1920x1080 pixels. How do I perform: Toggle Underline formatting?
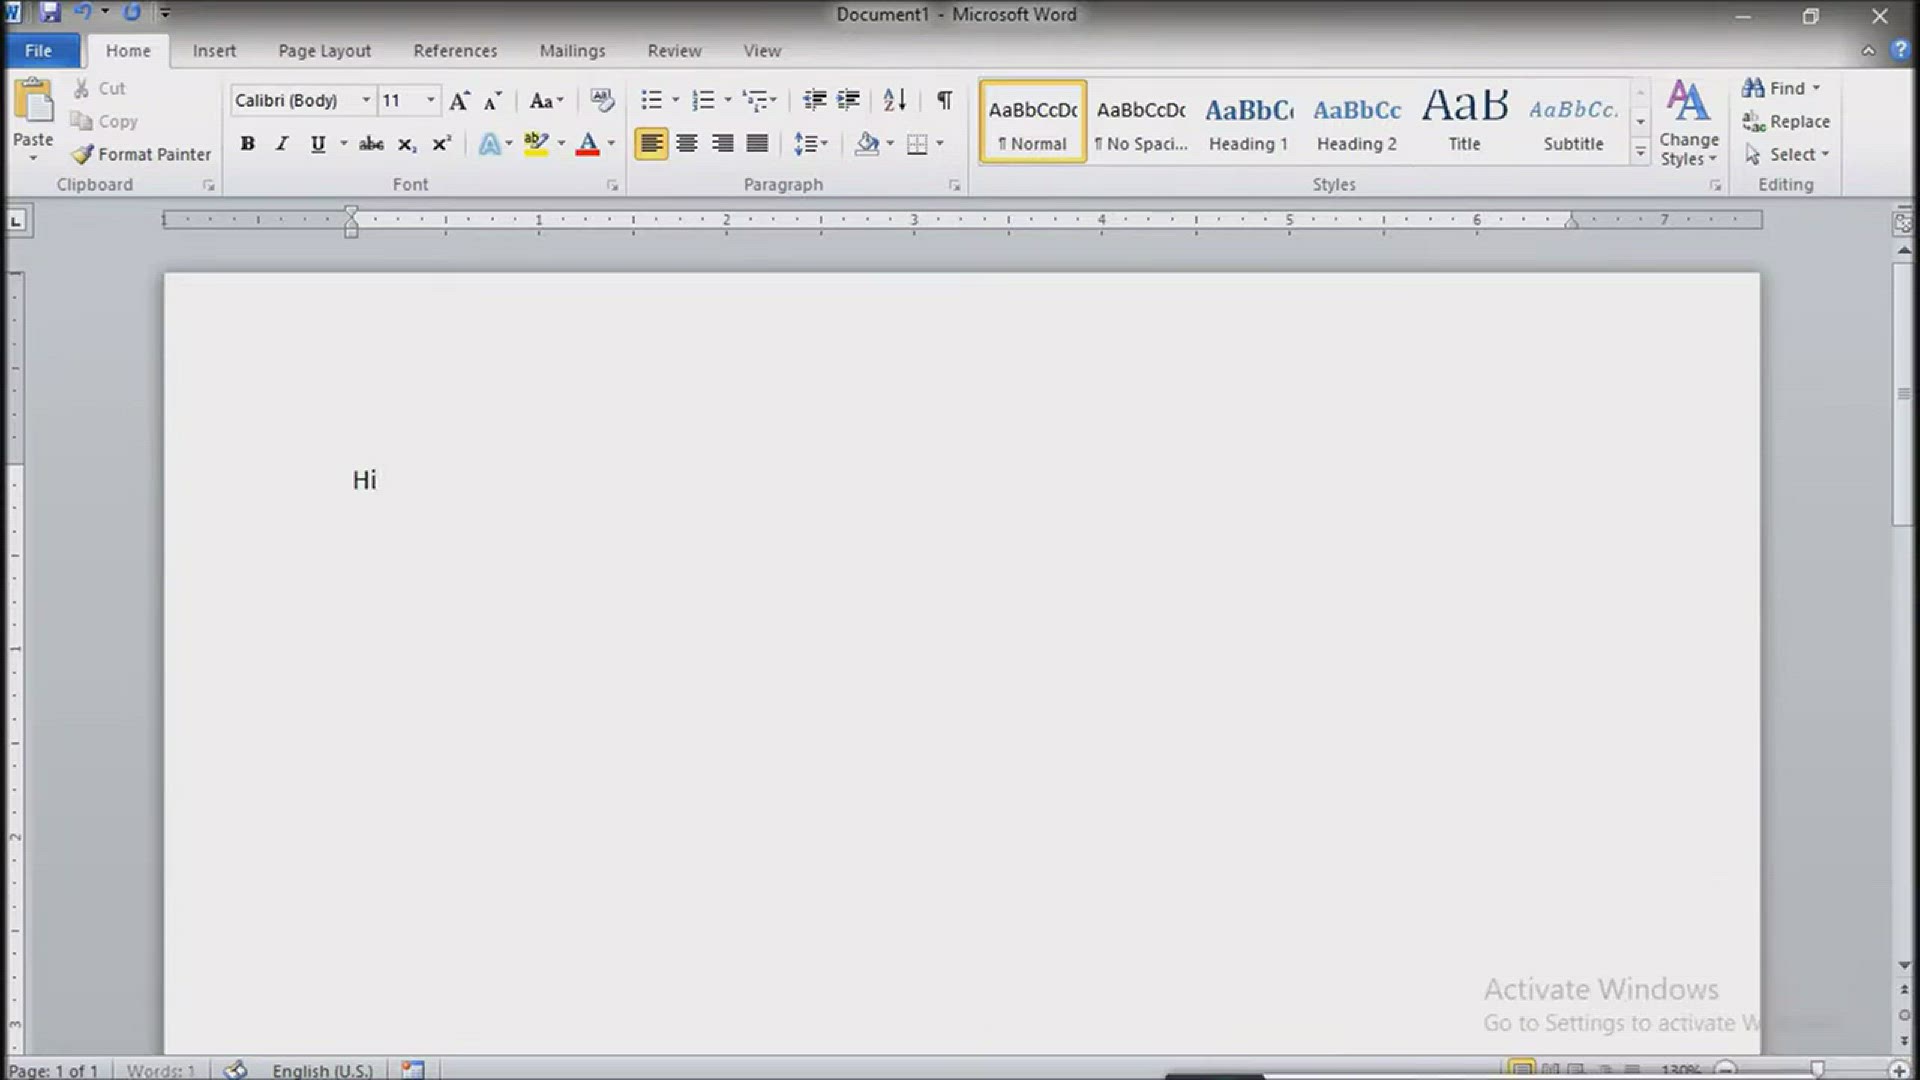pos(318,144)
